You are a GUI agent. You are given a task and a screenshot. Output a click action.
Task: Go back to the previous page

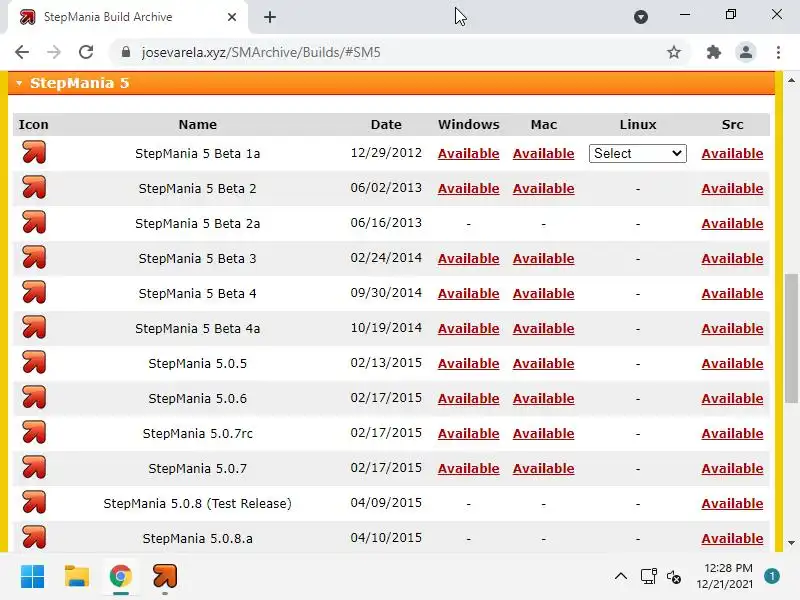click(x=22, y=52)
